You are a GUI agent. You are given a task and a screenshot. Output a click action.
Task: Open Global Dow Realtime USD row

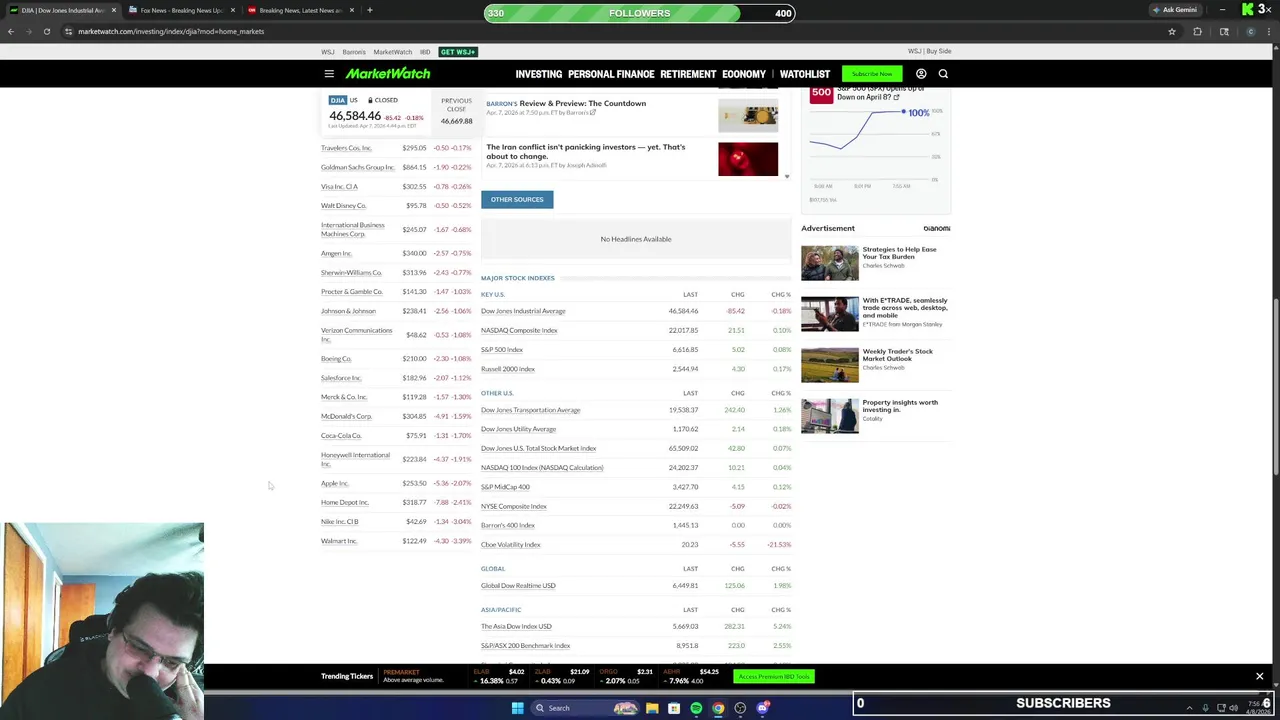pyautogui.click(x=636, y=586)
